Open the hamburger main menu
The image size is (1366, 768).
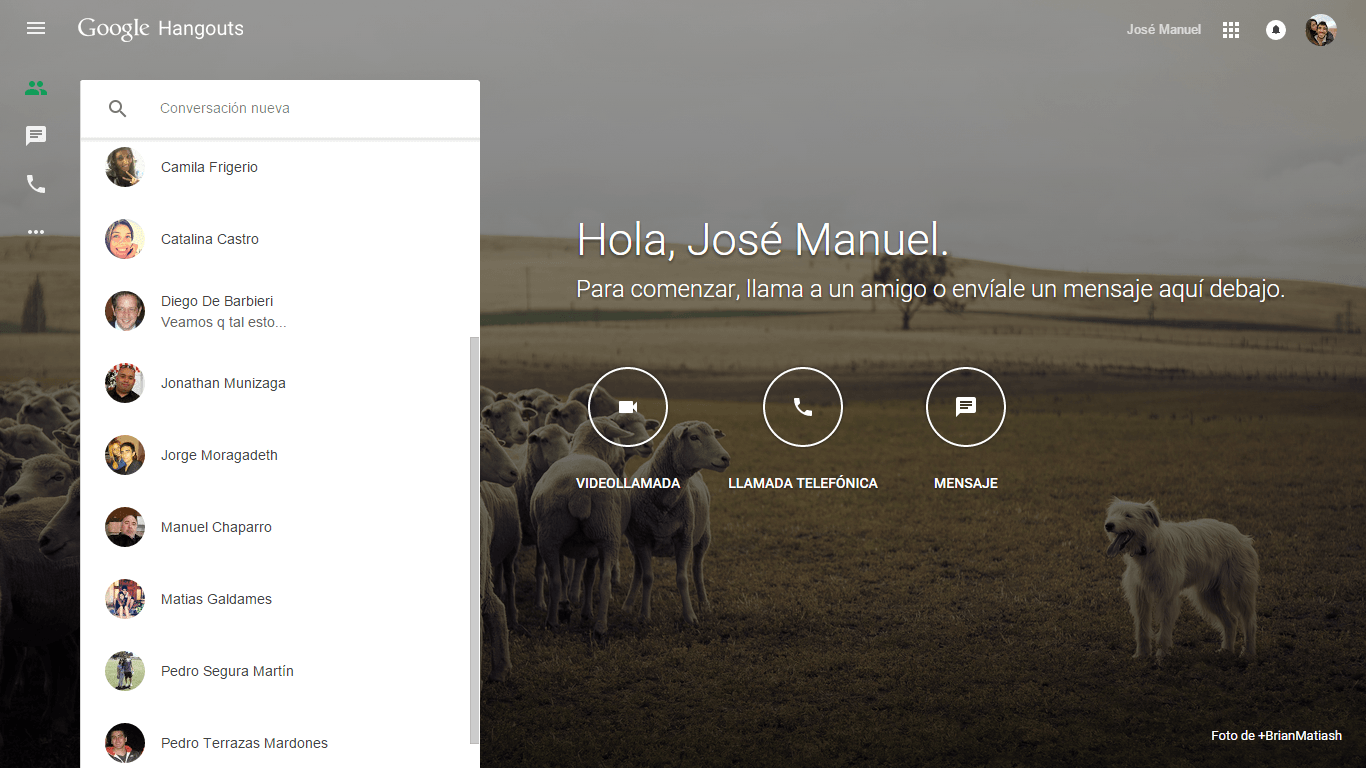(x=36, y=28)
